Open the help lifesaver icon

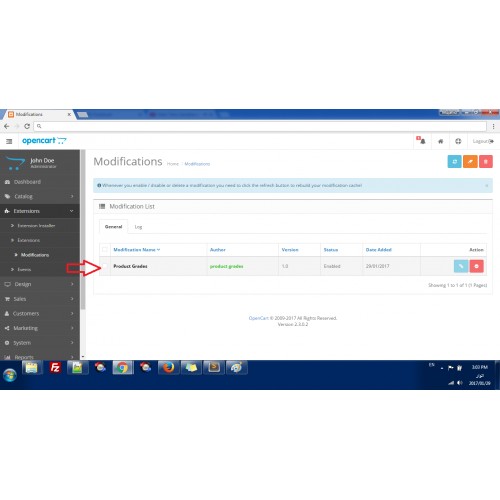[458, 141]
